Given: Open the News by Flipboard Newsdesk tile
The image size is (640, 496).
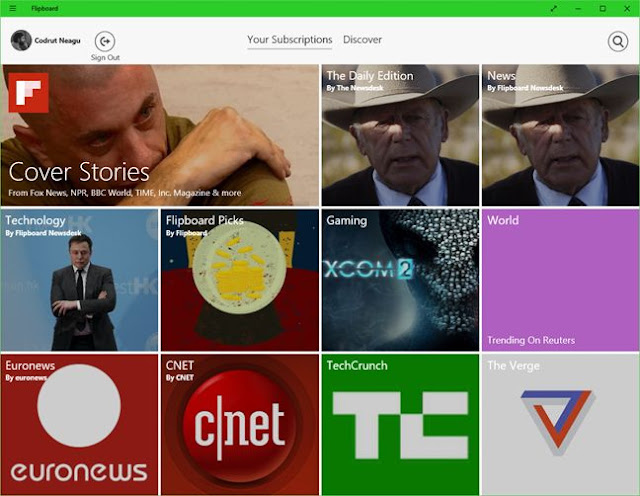Looking at the screenshot, I should click(x=560, y=135).
